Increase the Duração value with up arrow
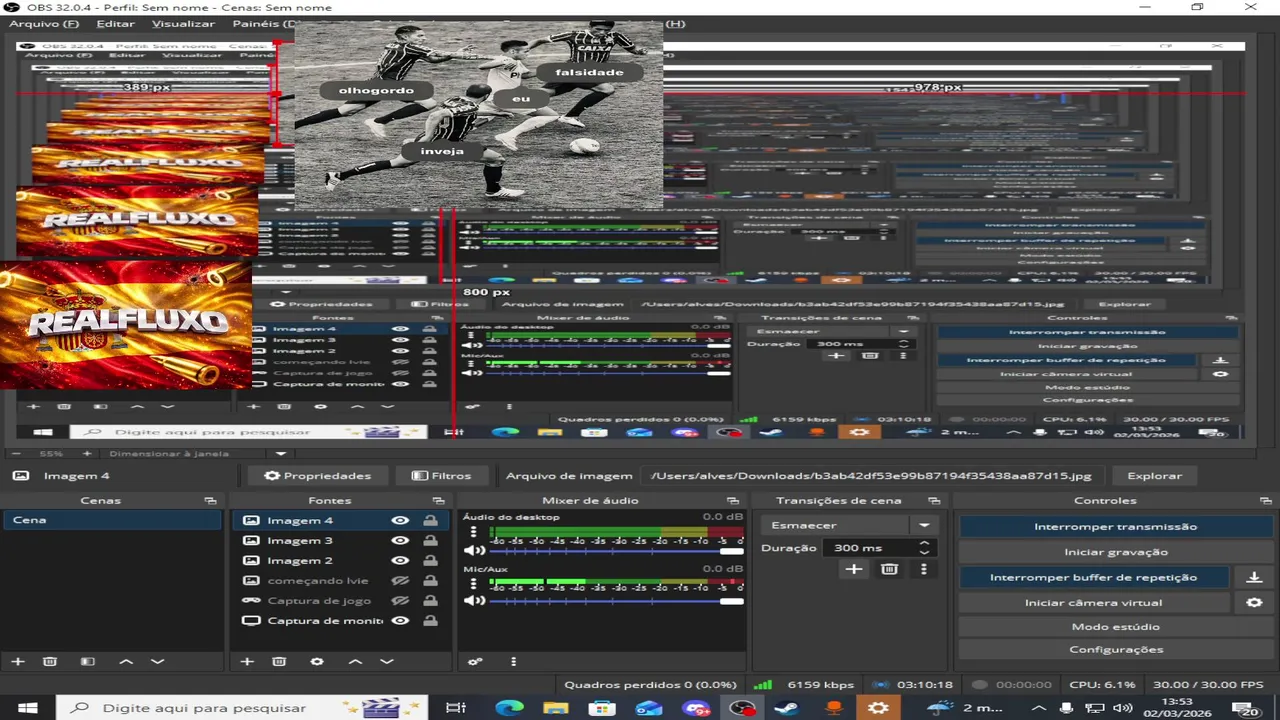The width and height of the screenshot is (1280, 720). tap(924, 543)
